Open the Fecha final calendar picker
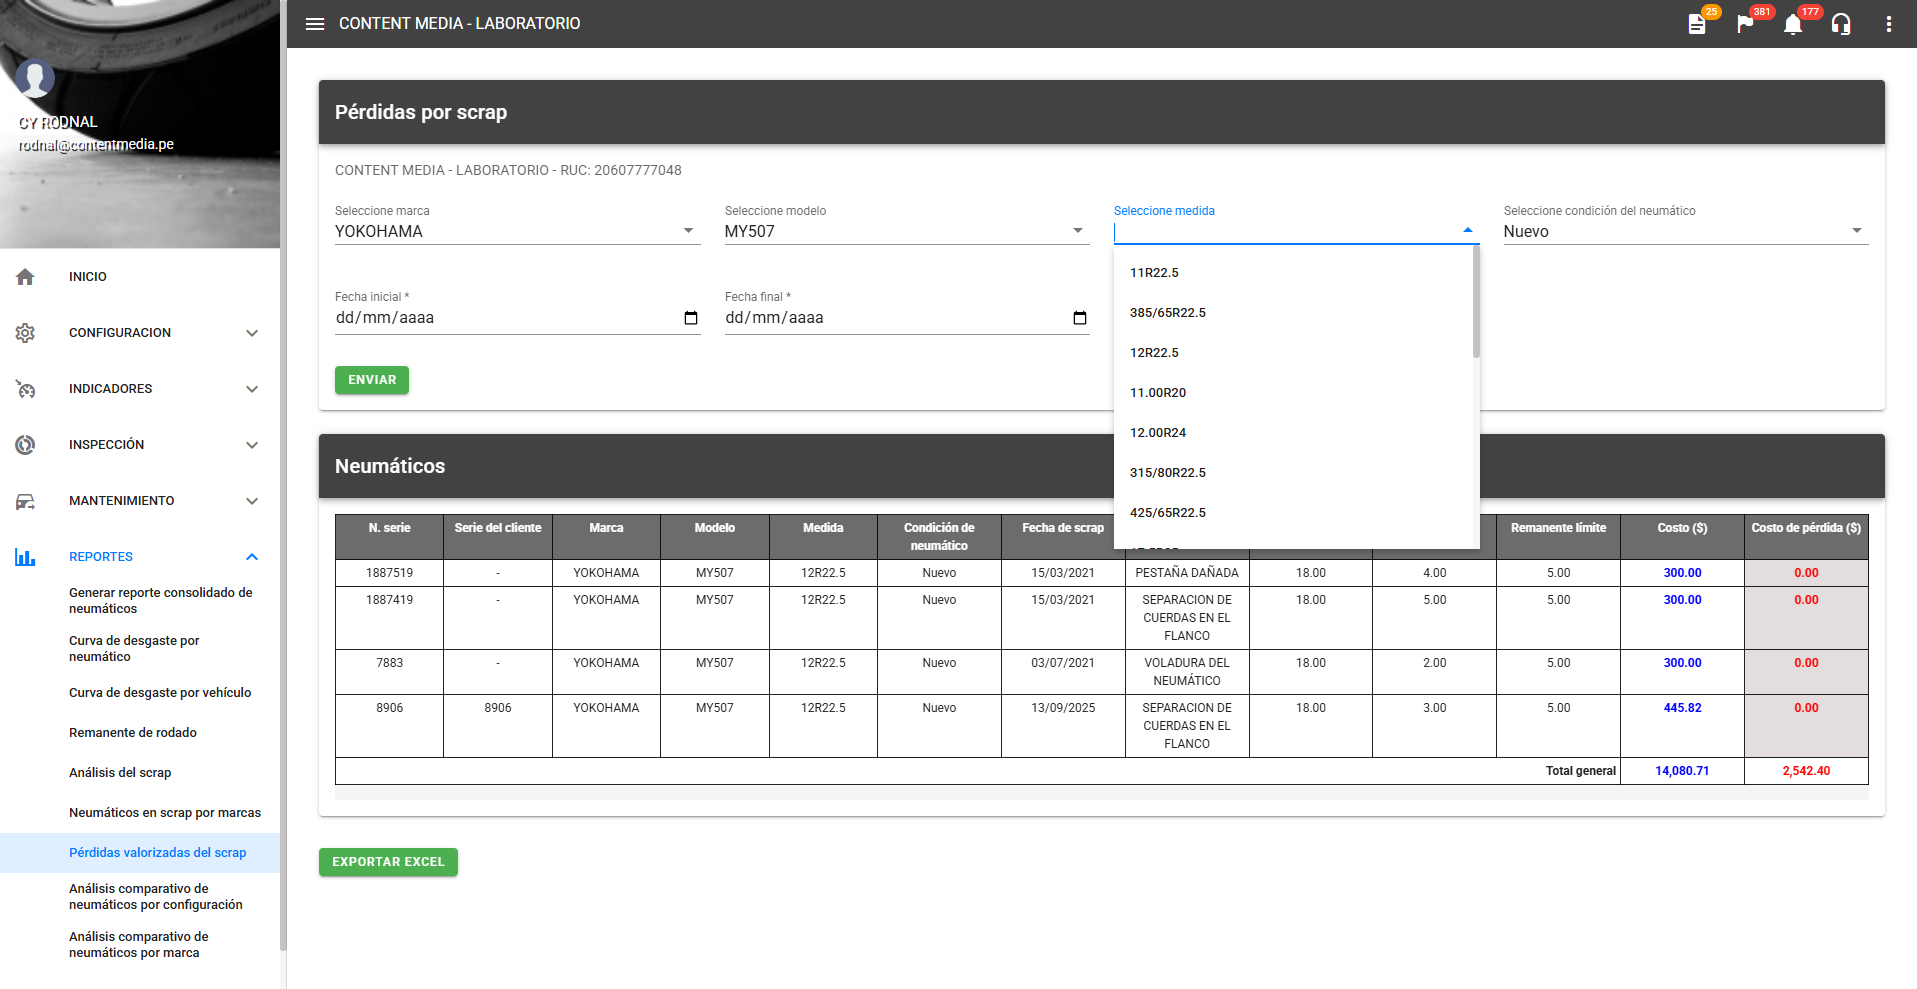Viewport: 1917px width, 989px height. coord(1079,318)
